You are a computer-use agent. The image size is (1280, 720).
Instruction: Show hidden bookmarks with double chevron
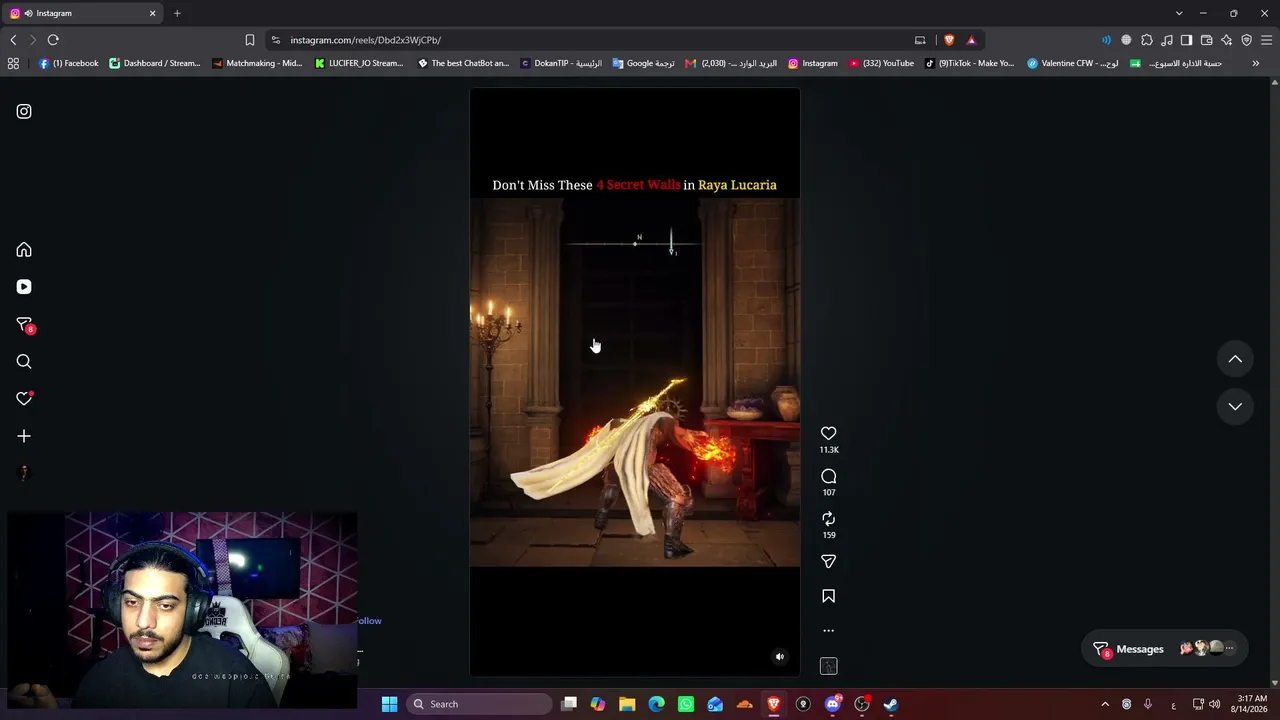tap(1256, 63)
